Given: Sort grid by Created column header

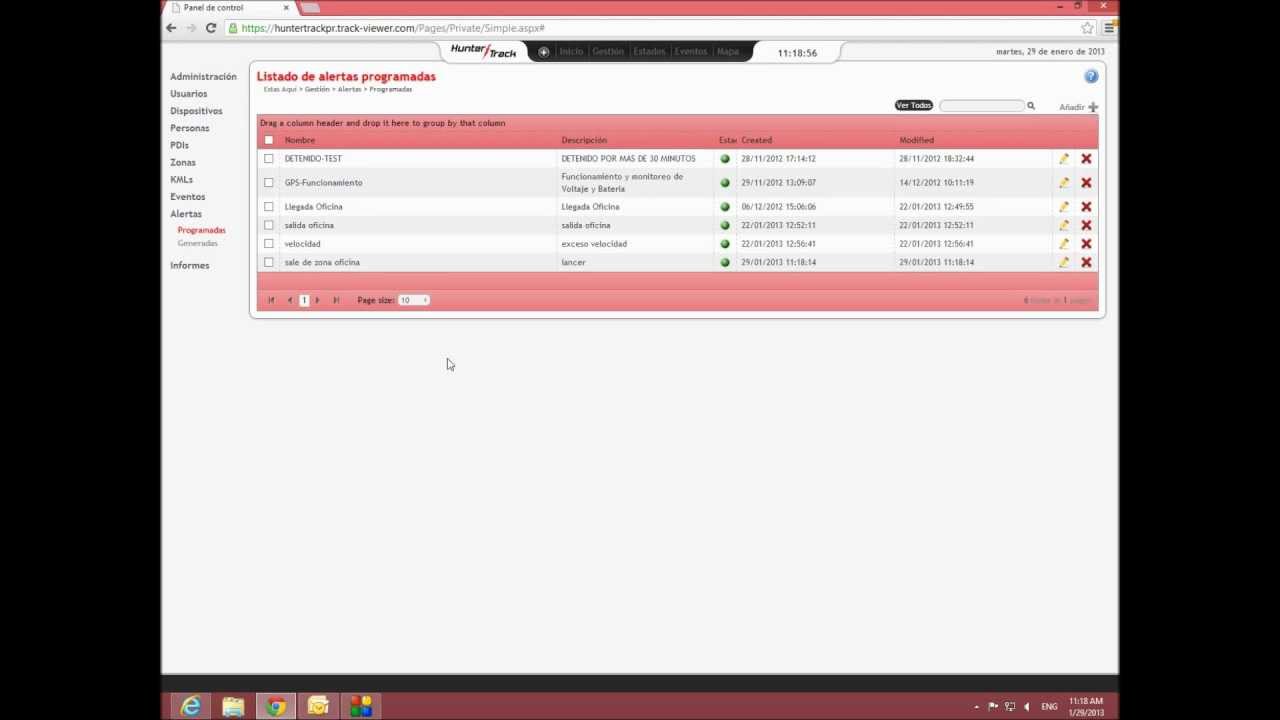Looking at the screenshot, I should (757, 140).
